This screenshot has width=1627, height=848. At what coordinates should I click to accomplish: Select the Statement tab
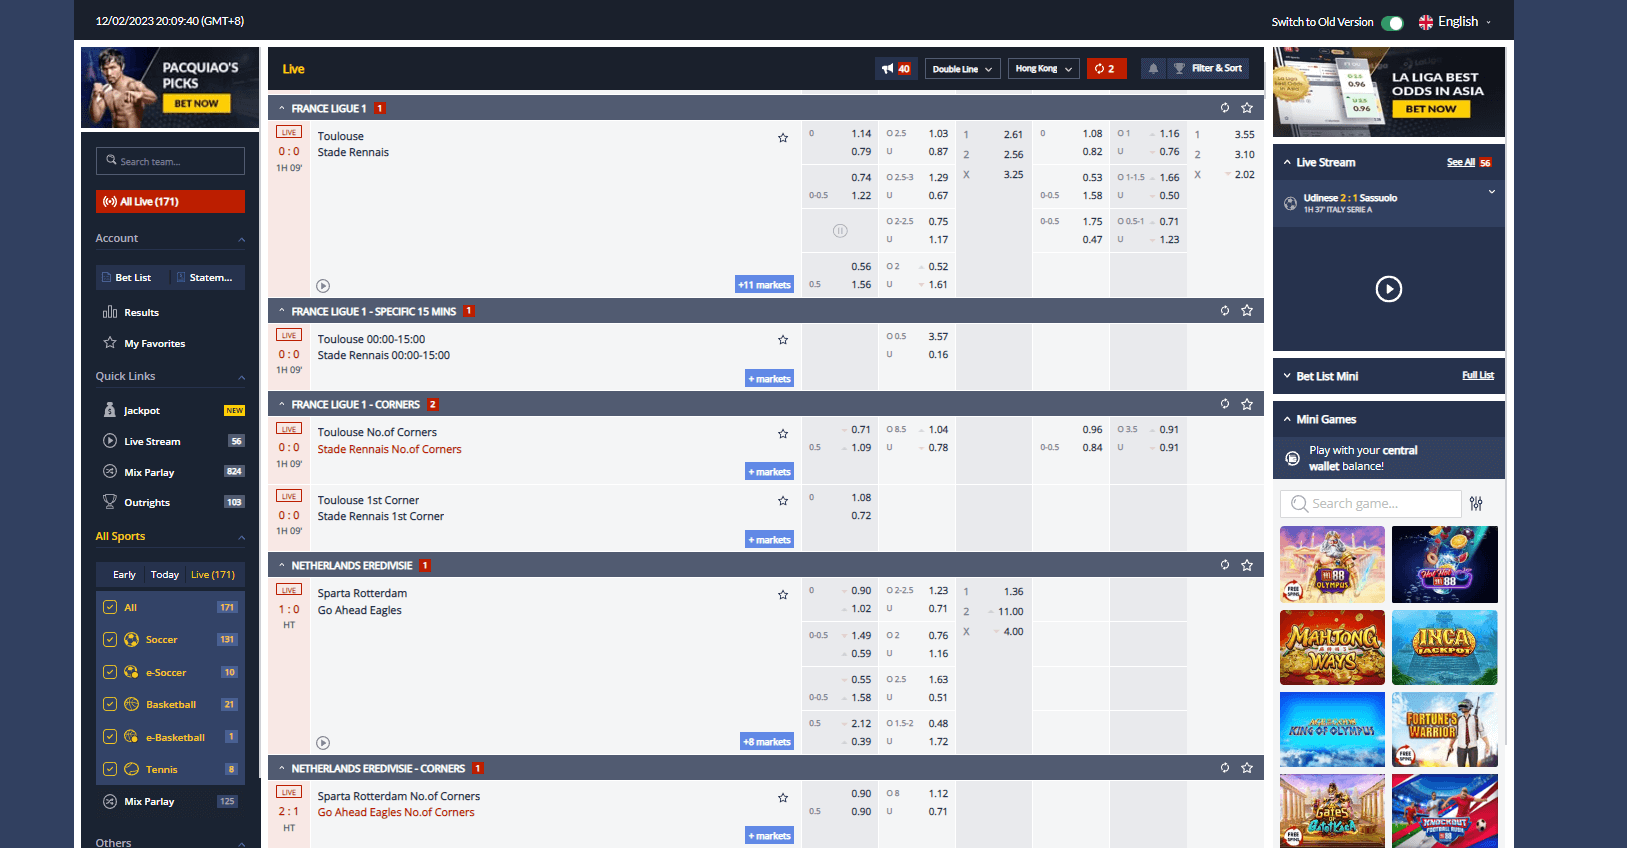[207, 277]
